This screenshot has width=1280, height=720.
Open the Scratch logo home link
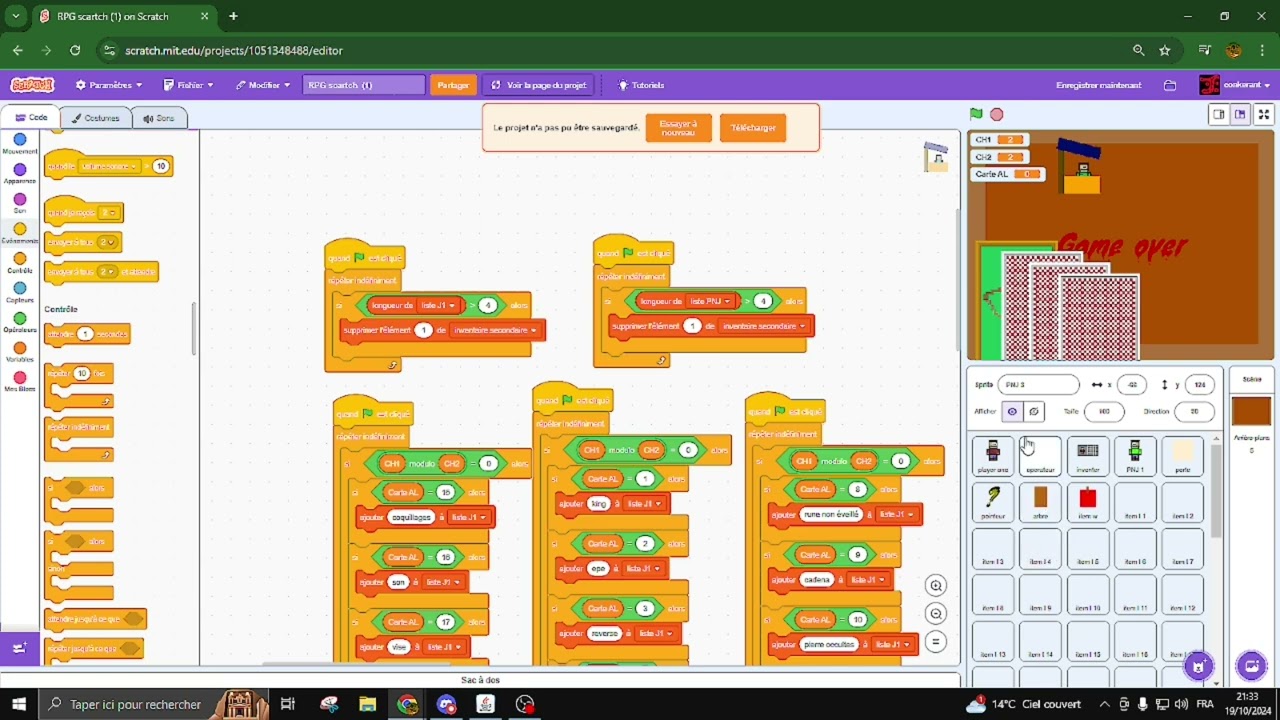32,85
